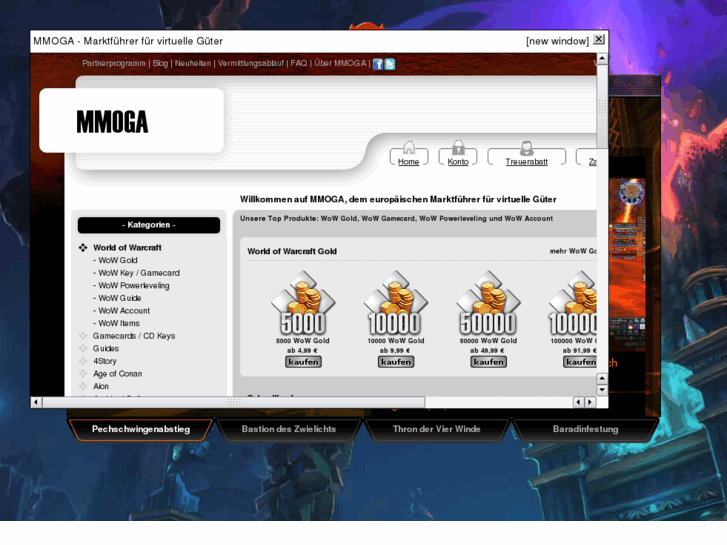727x545 pixels.
Task: Open the FAQ link
Action: pyautogui.click(x=299, y=63)
